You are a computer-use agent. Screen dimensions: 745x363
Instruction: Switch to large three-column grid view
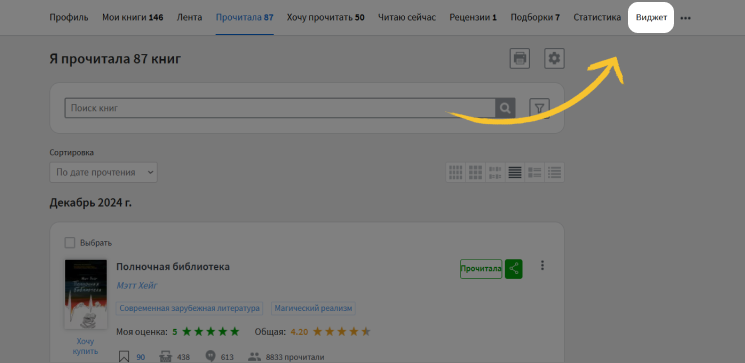coord(476,172)
